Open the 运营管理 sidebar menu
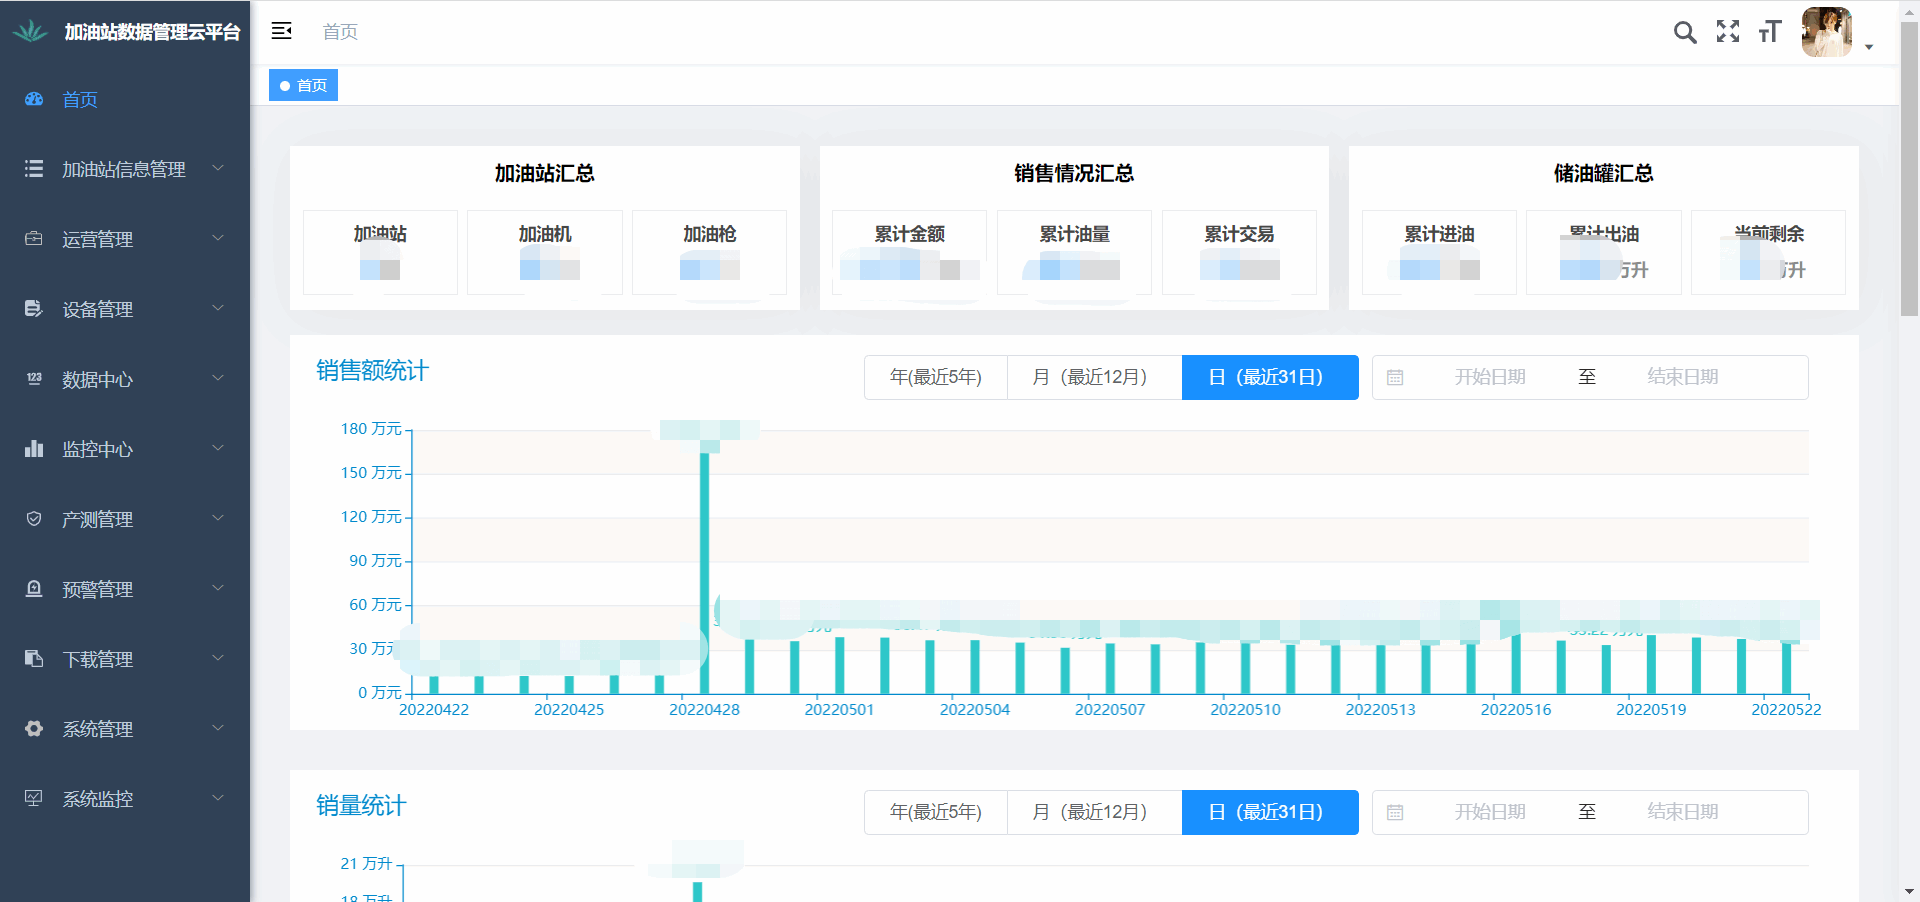Image resolution: width=1920 pixels, height=902 pixels. point(97,239)
